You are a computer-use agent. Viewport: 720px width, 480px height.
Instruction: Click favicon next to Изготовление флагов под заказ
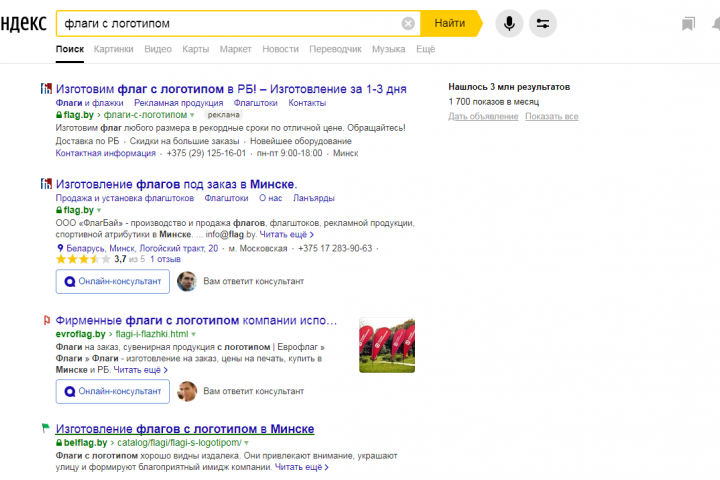[x=46, y=184]
